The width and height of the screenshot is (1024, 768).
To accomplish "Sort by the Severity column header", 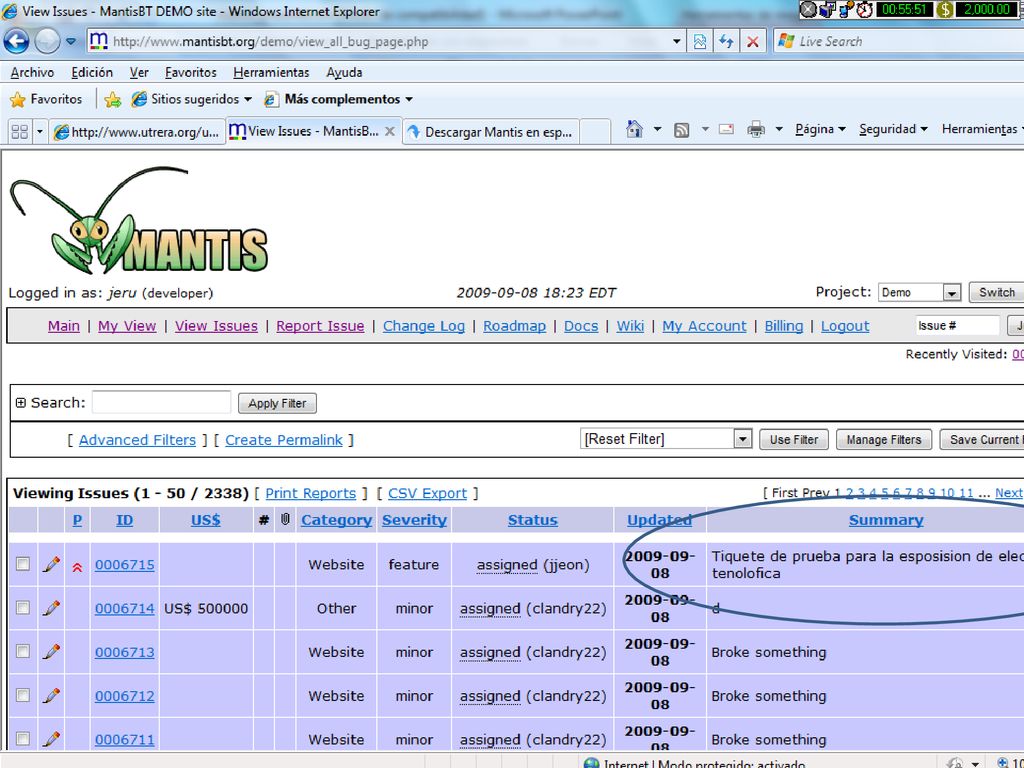I will click(414, 520).
